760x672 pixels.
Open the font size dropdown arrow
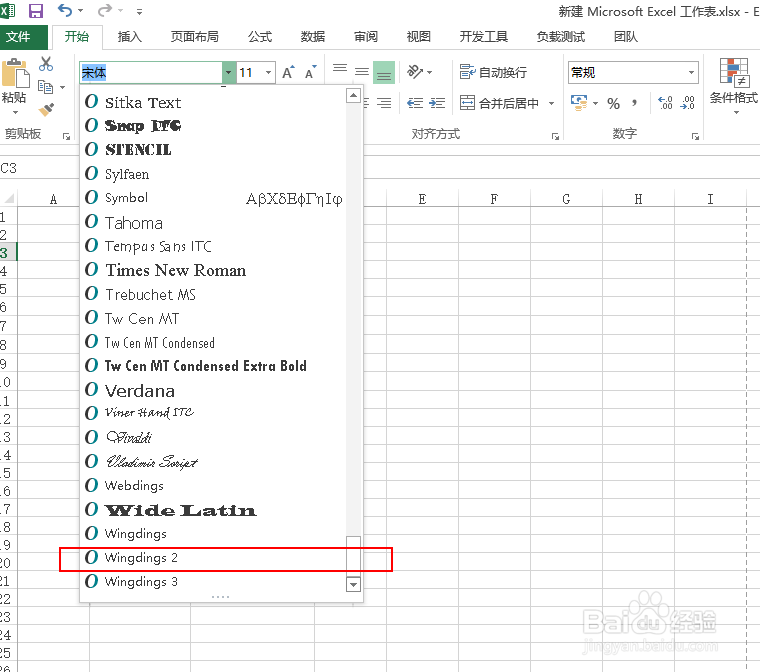pos(268,73)
